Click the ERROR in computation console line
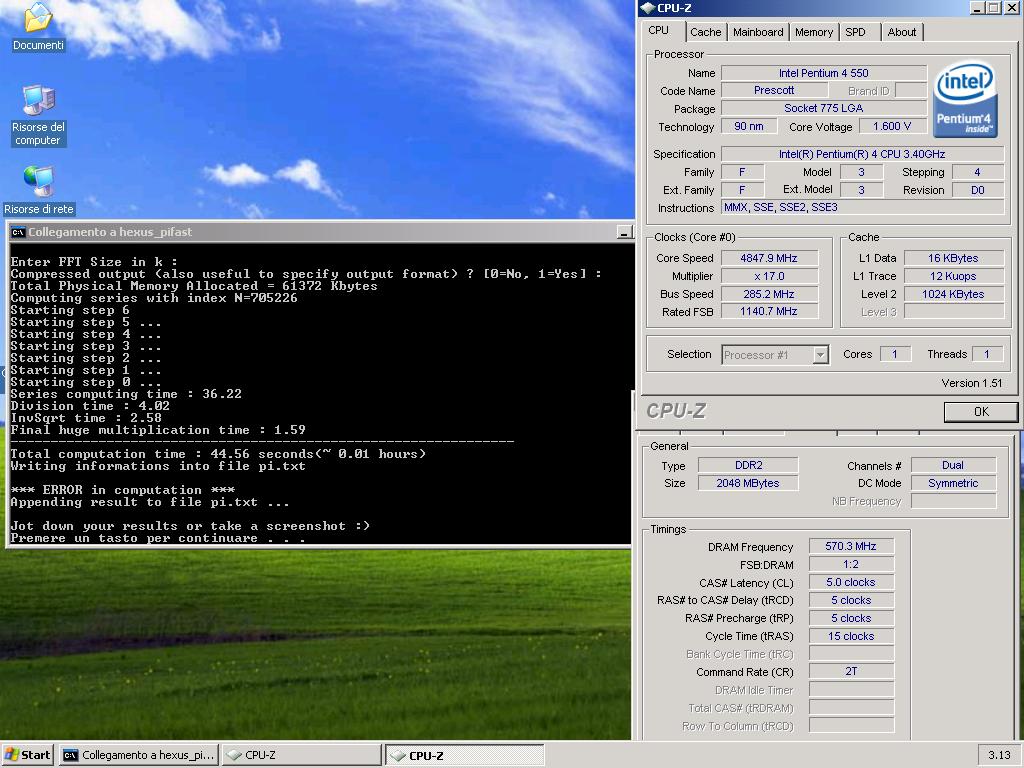The image size is (1024, 768). pyautogui.click(x=123, y=490)
